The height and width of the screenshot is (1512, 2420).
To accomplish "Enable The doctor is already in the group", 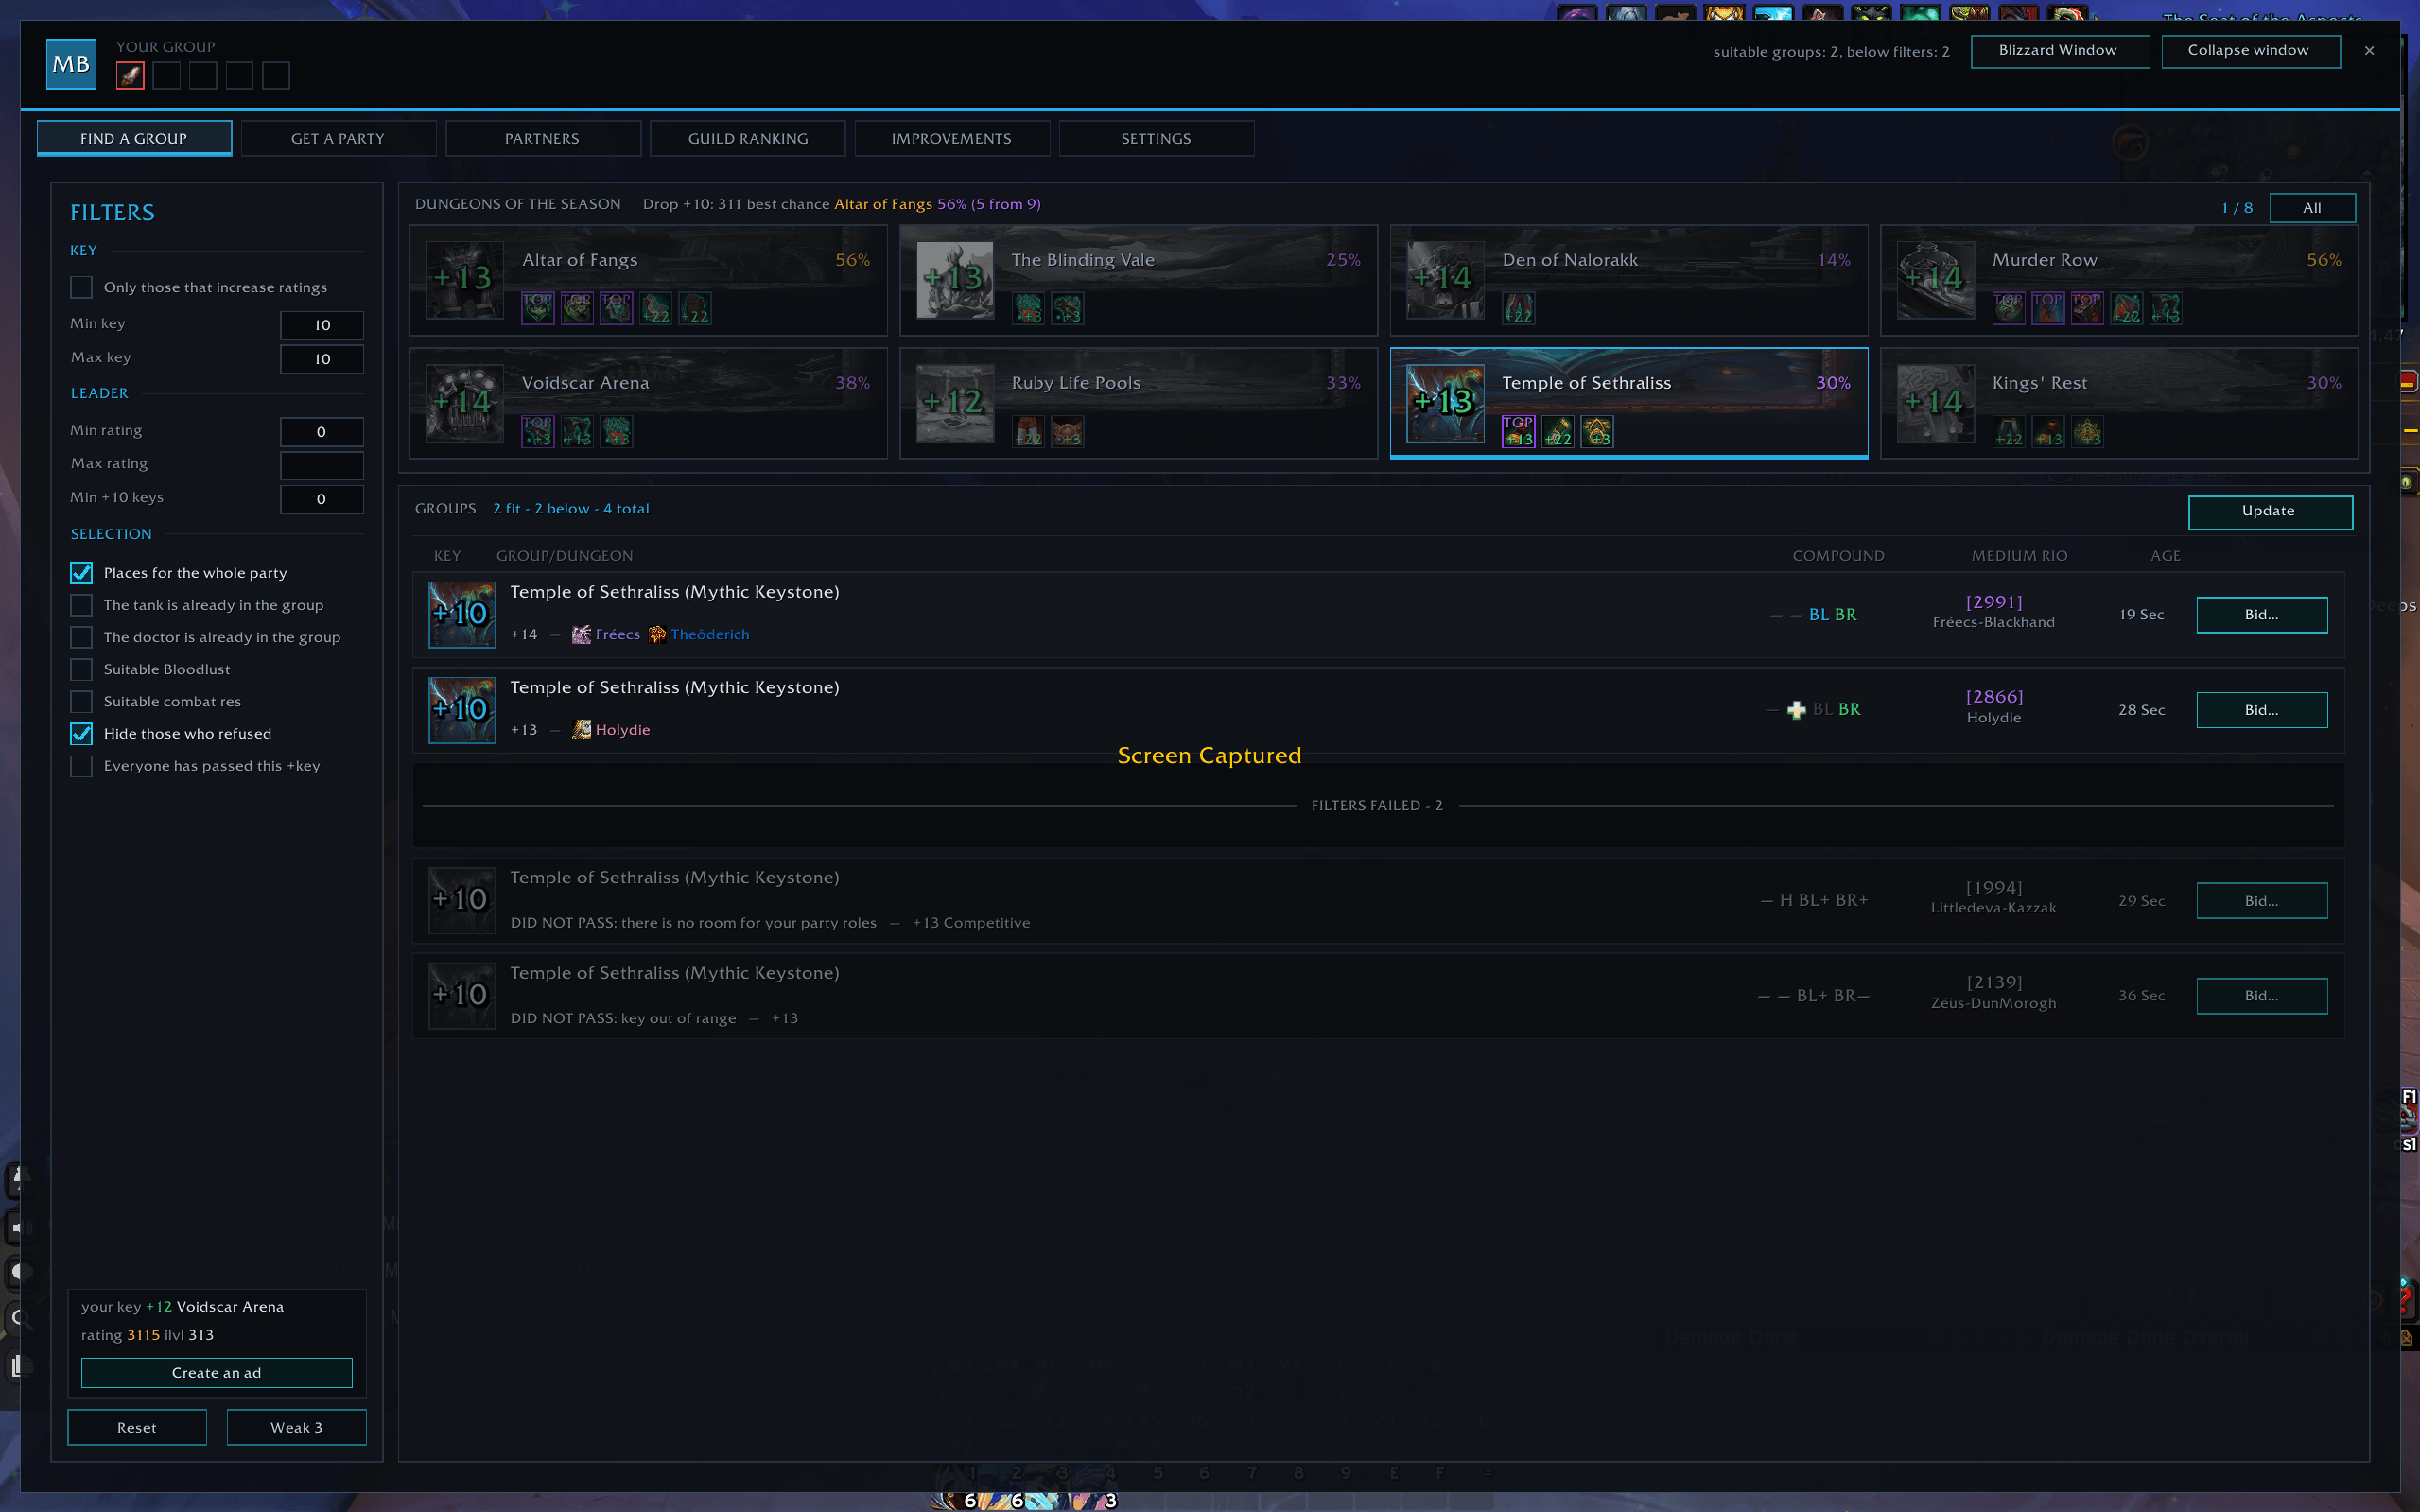I will coord(81,637).
